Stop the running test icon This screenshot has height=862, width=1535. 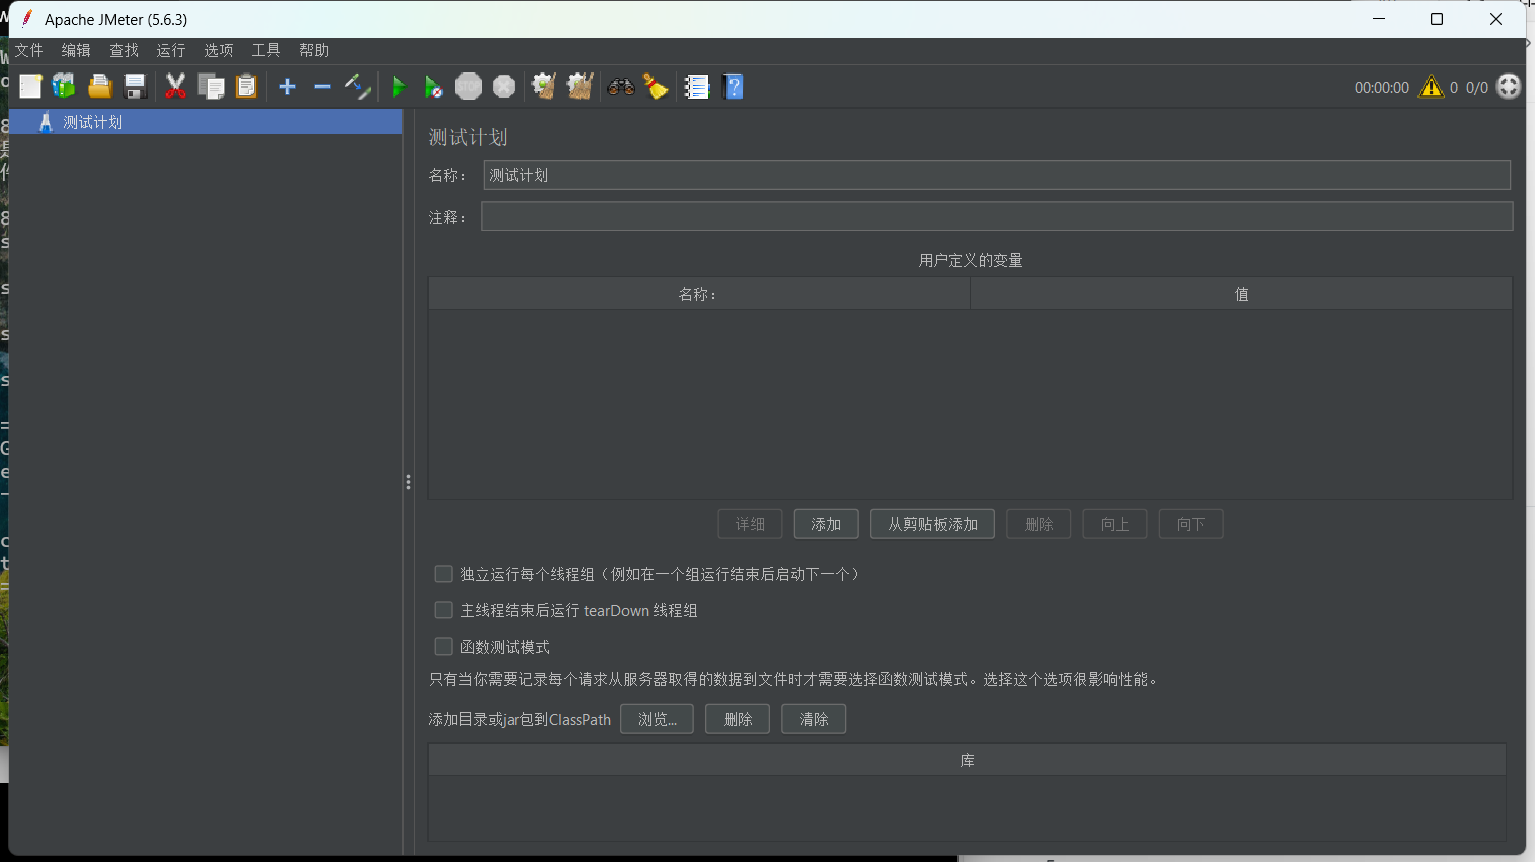tap(468, 87)
